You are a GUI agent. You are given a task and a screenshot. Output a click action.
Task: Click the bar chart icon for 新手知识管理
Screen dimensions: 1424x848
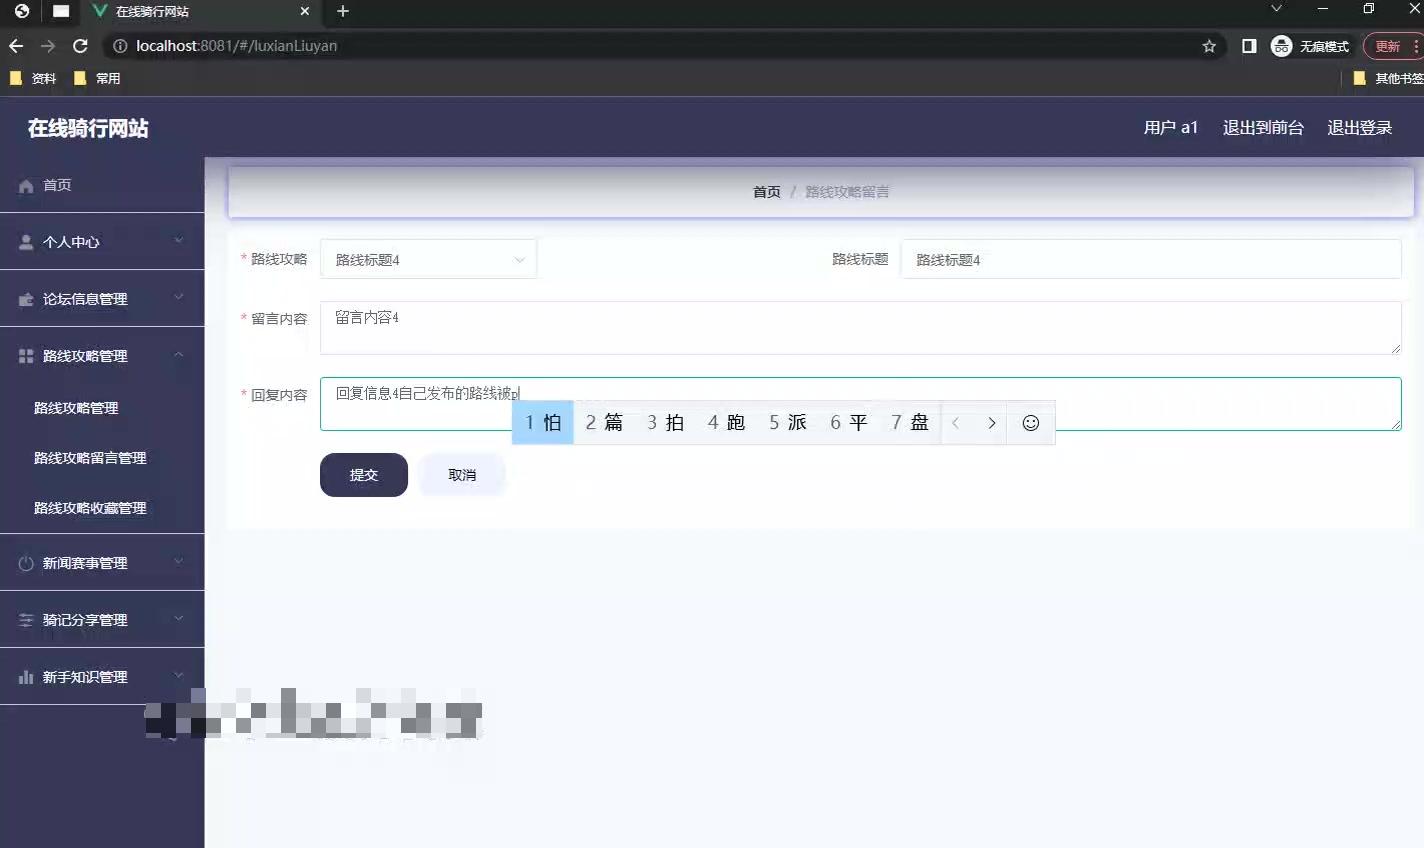pos(23,676)
